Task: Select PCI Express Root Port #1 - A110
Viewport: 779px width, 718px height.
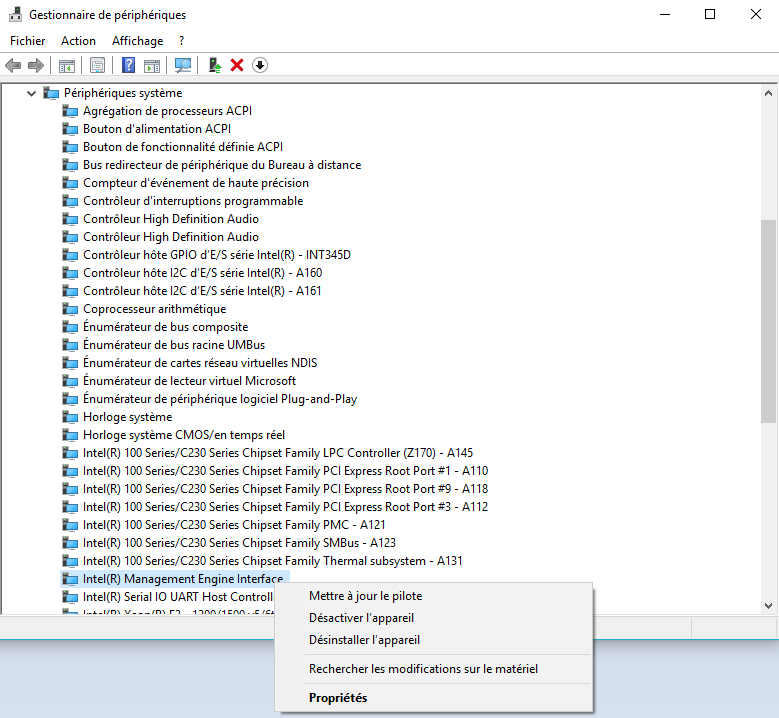Action: coord(285,471)
